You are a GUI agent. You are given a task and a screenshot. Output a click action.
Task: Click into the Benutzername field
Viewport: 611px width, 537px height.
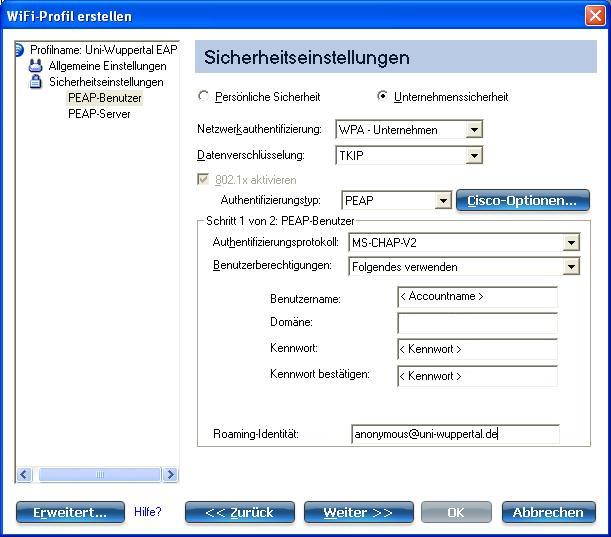click(x=477, y=297)
